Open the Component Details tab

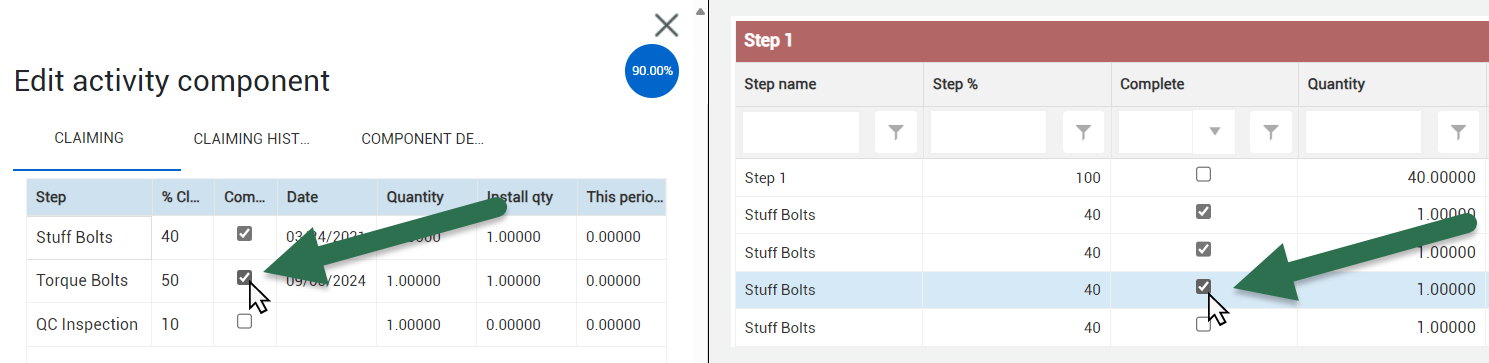coord(423,139)
